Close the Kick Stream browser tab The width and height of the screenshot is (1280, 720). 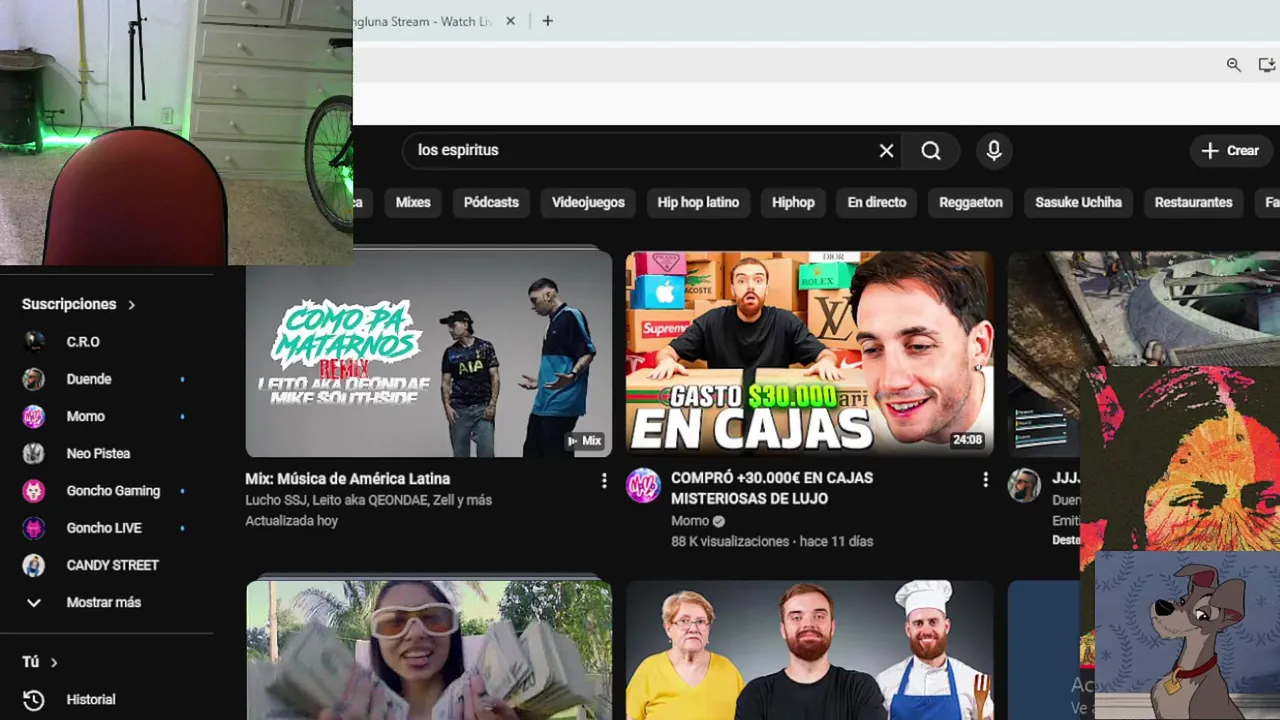pyautogui.click(x=510, y=21)
